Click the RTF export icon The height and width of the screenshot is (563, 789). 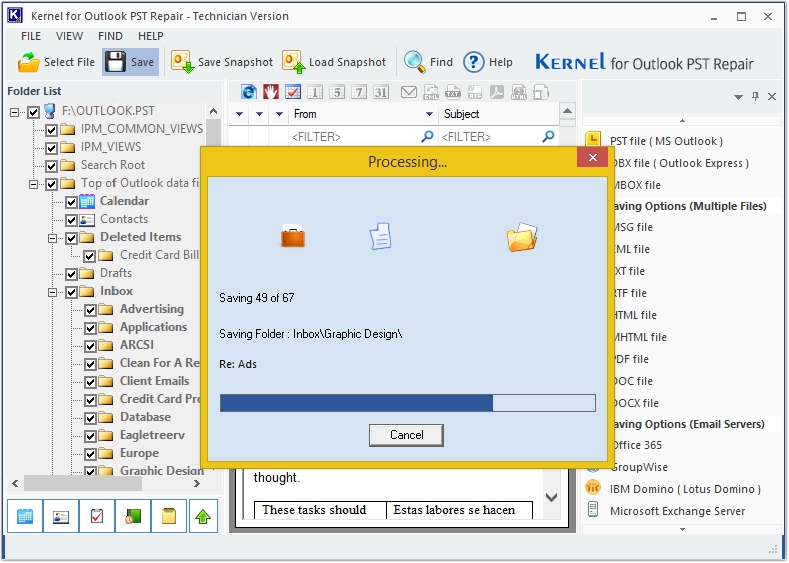click(x=475, y=92)
